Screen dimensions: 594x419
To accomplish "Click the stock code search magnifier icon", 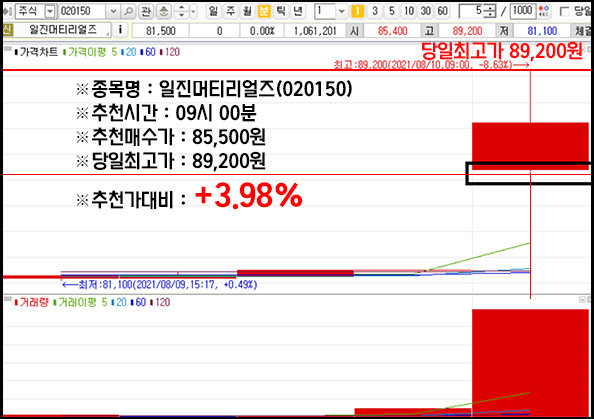I will (x=129, y=11).
